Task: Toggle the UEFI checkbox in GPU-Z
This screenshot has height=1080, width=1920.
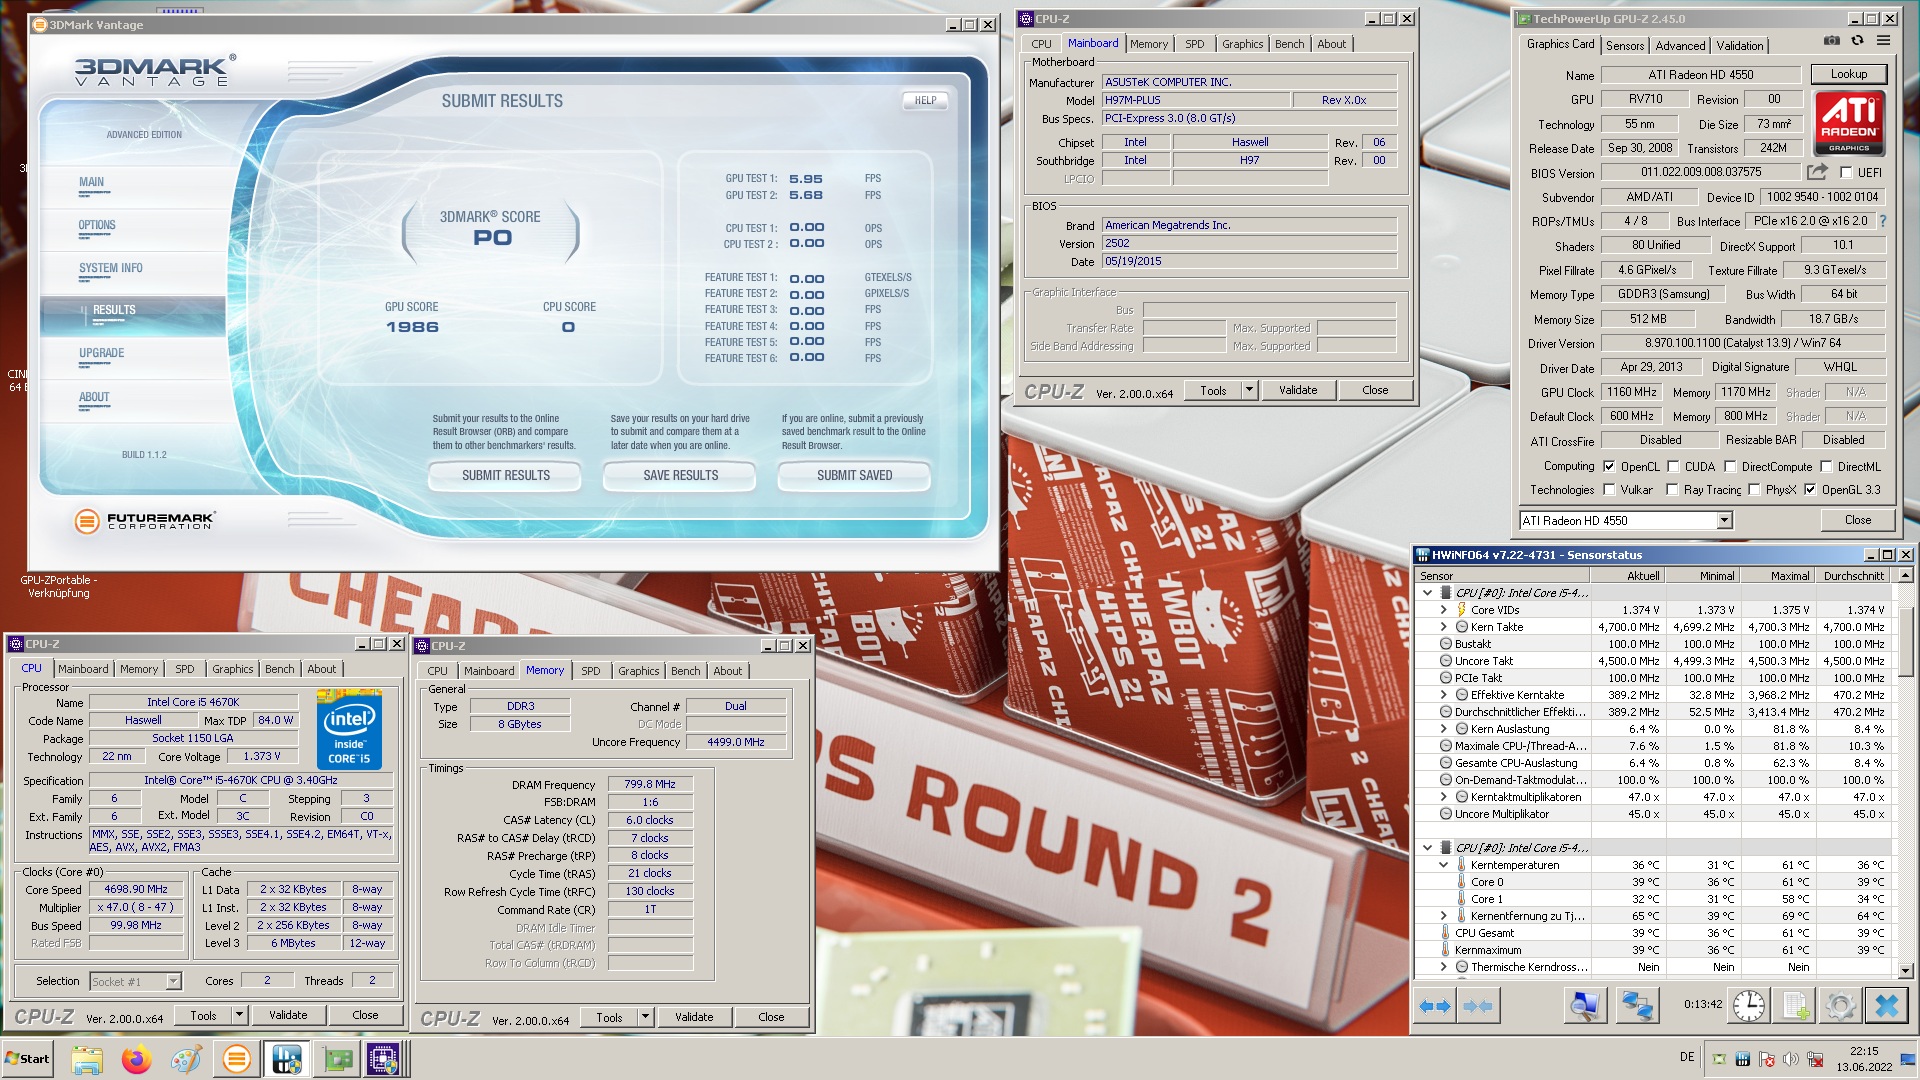Action: (1845, 172)
